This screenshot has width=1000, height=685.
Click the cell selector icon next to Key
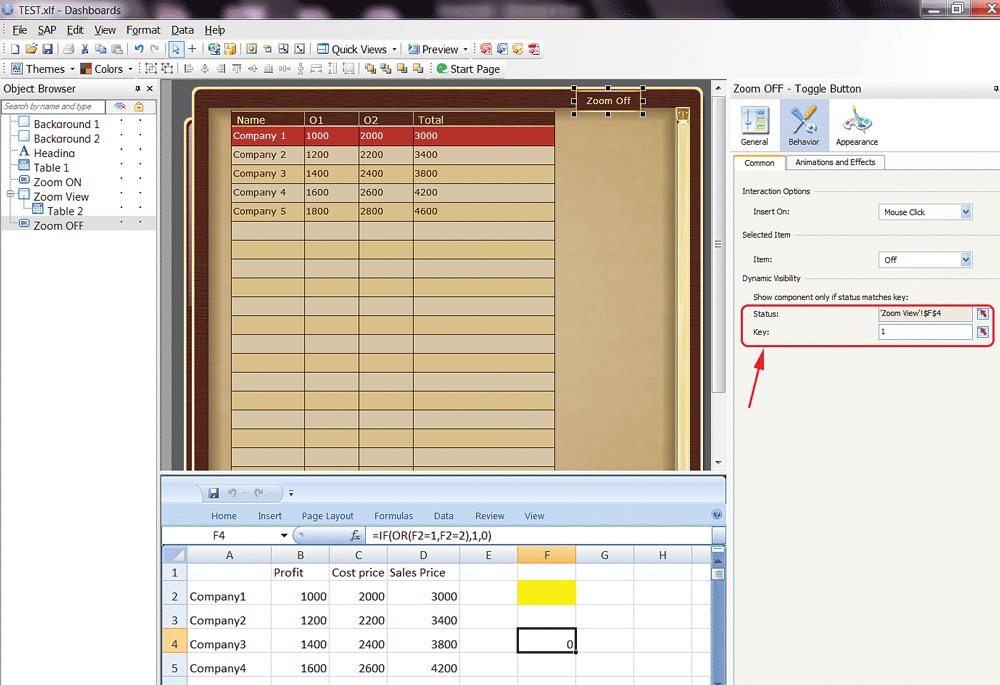(983, 332)
